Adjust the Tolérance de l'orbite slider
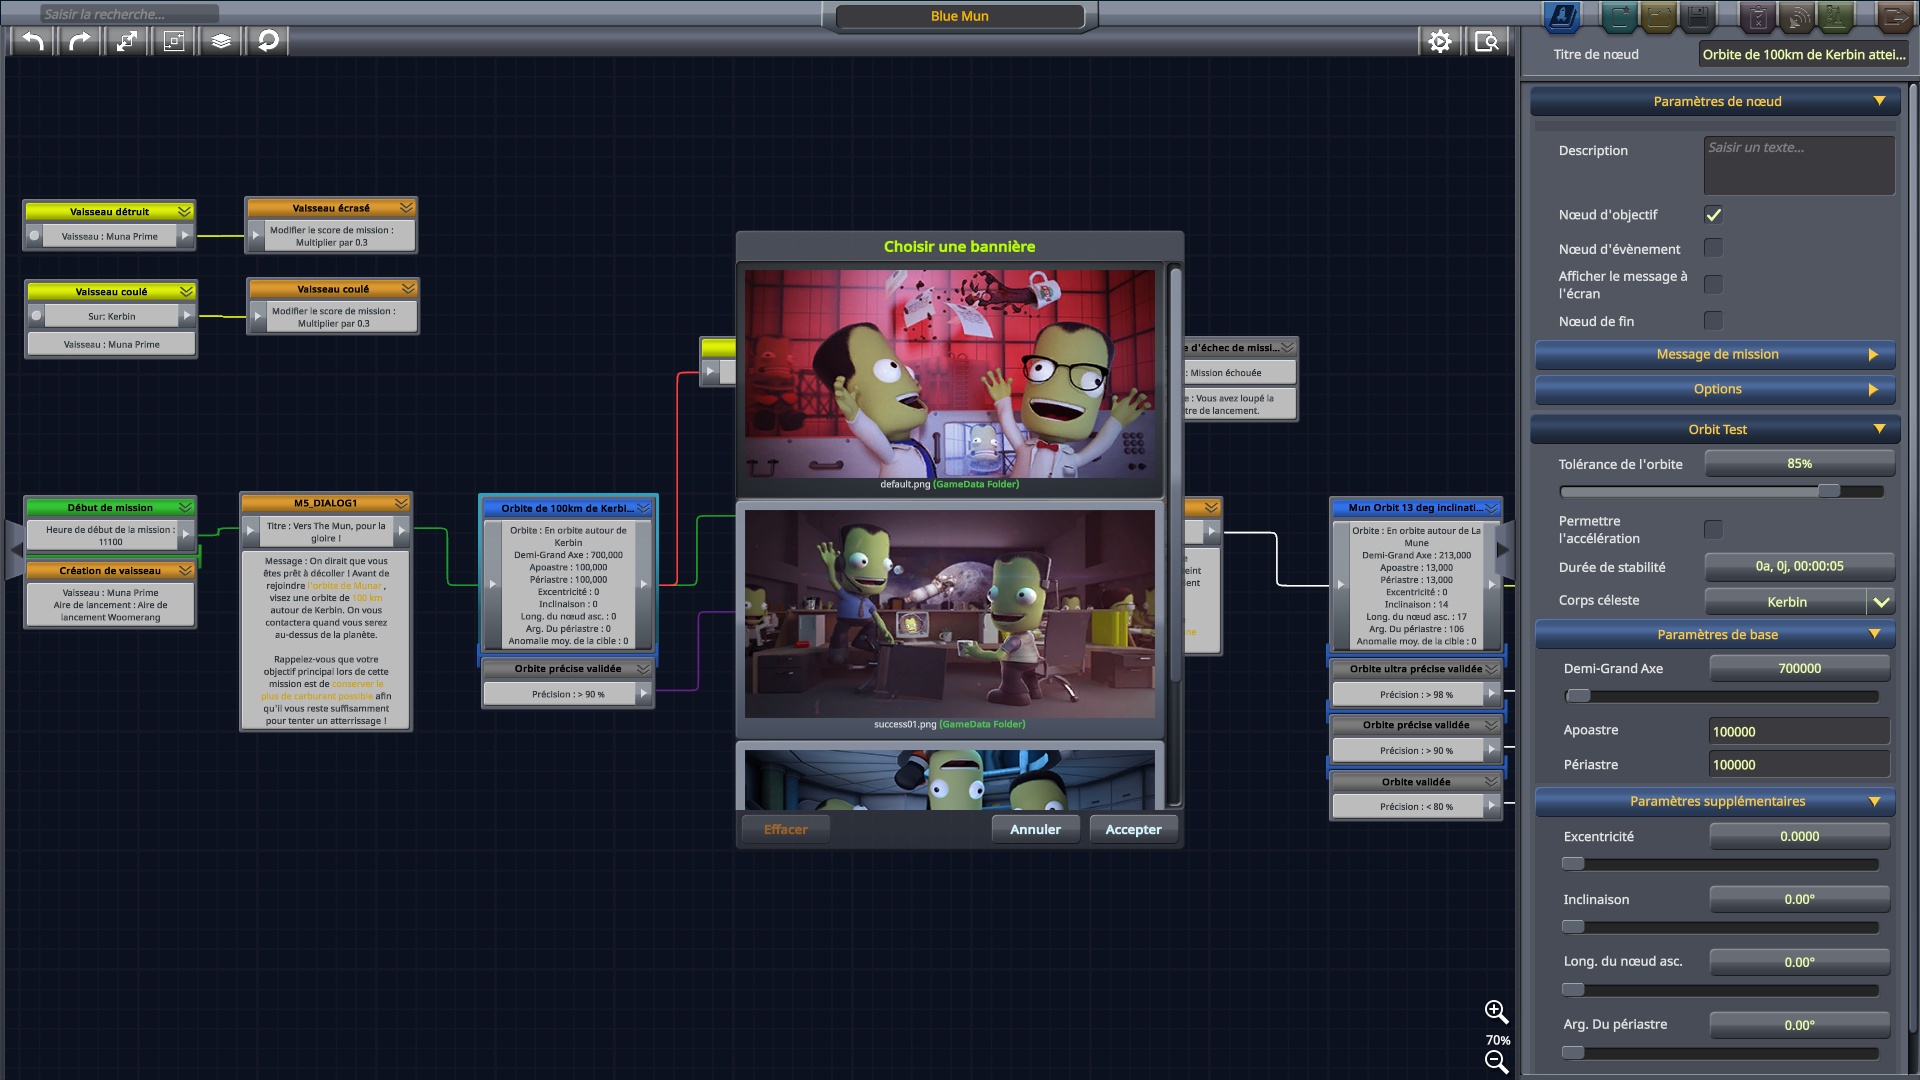Image resolution: width=1920 pixels, height=1080 pixels. (x=1828, y=491)
